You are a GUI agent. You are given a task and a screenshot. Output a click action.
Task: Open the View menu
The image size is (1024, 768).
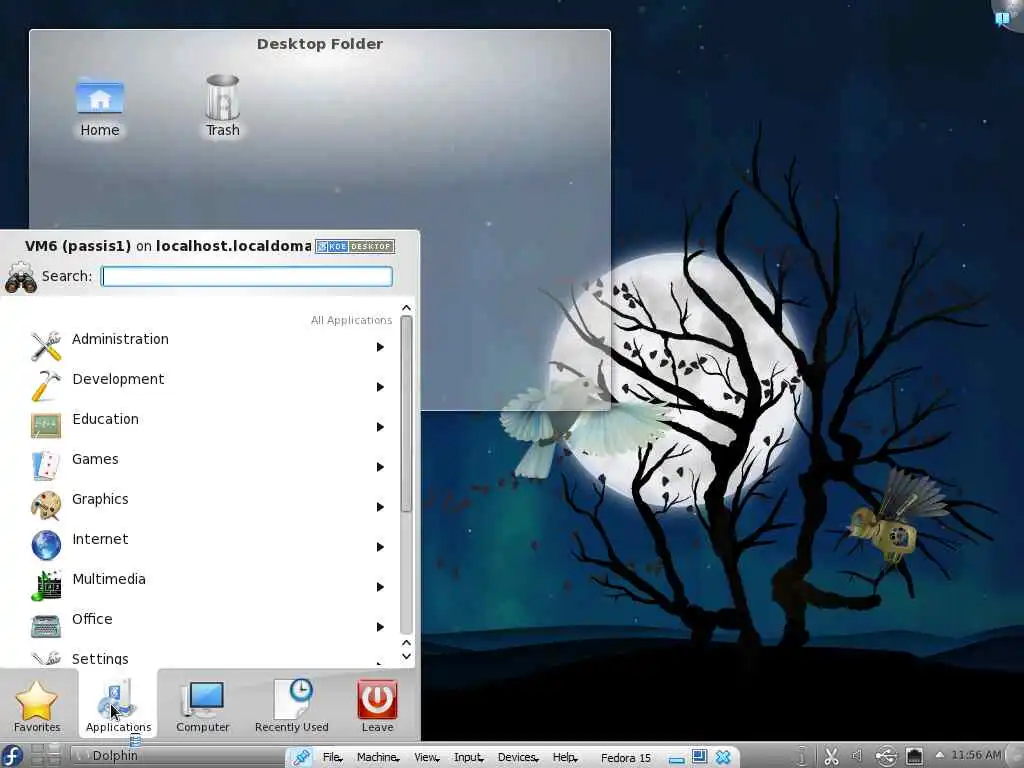tap(426, 757)
